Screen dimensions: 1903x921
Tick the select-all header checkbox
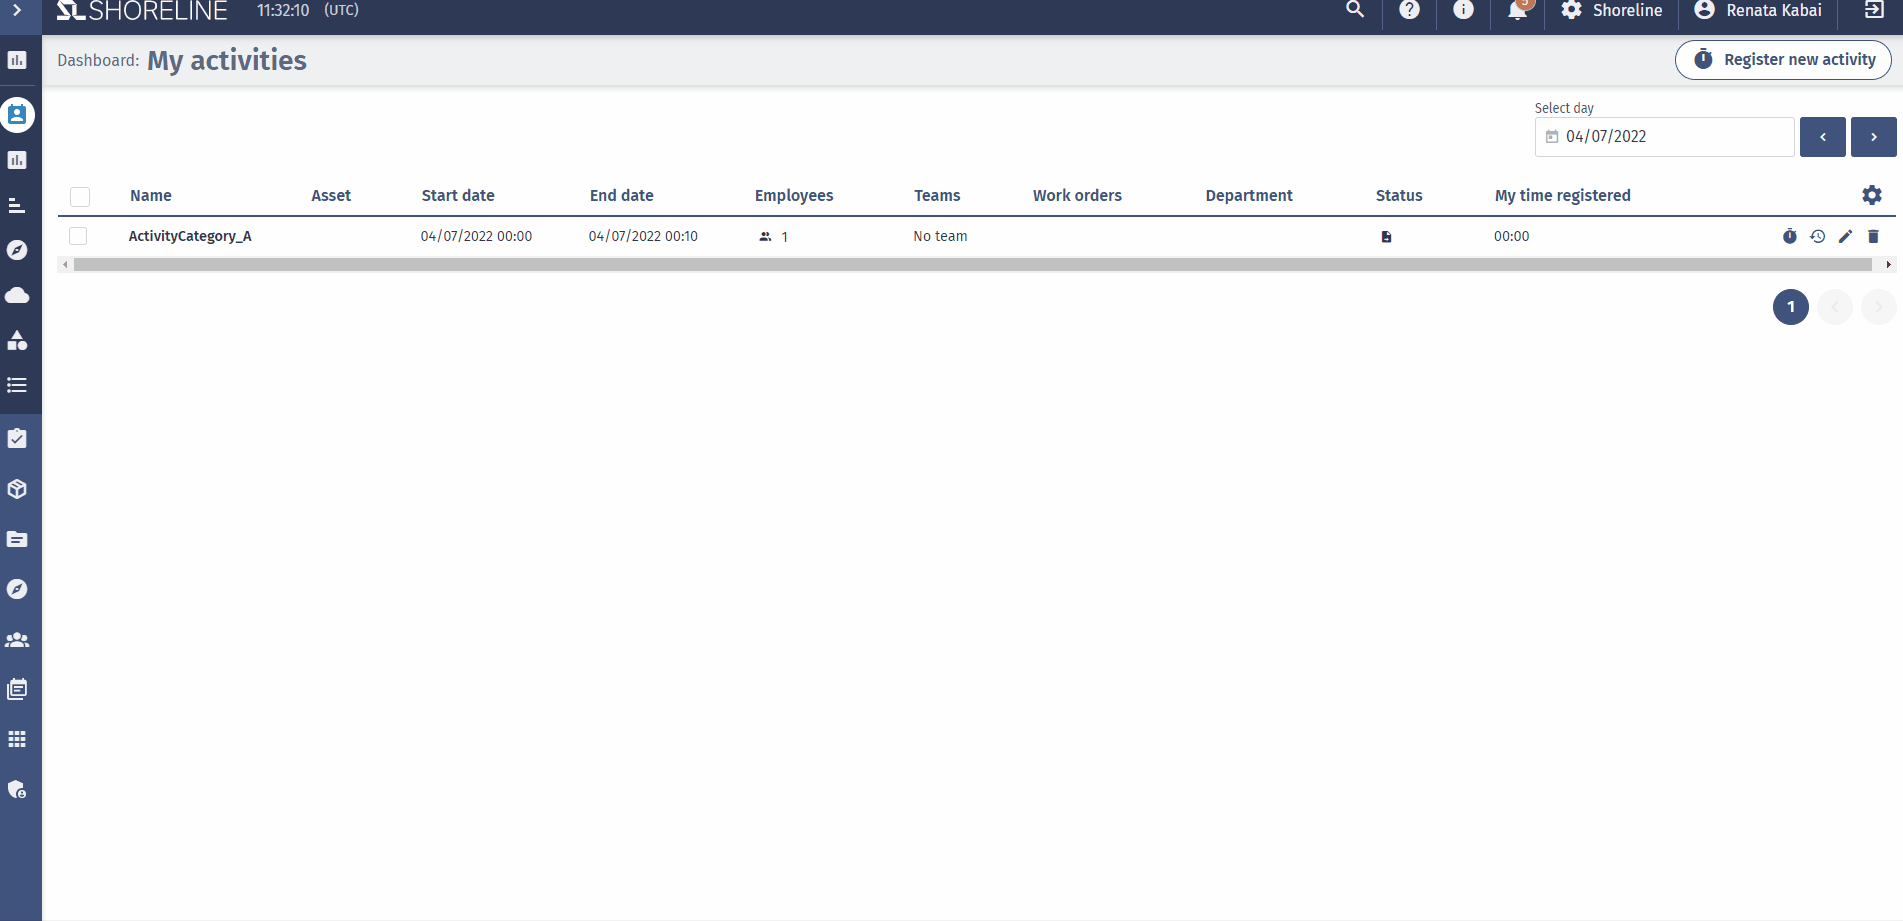click(x=80, y=196)
